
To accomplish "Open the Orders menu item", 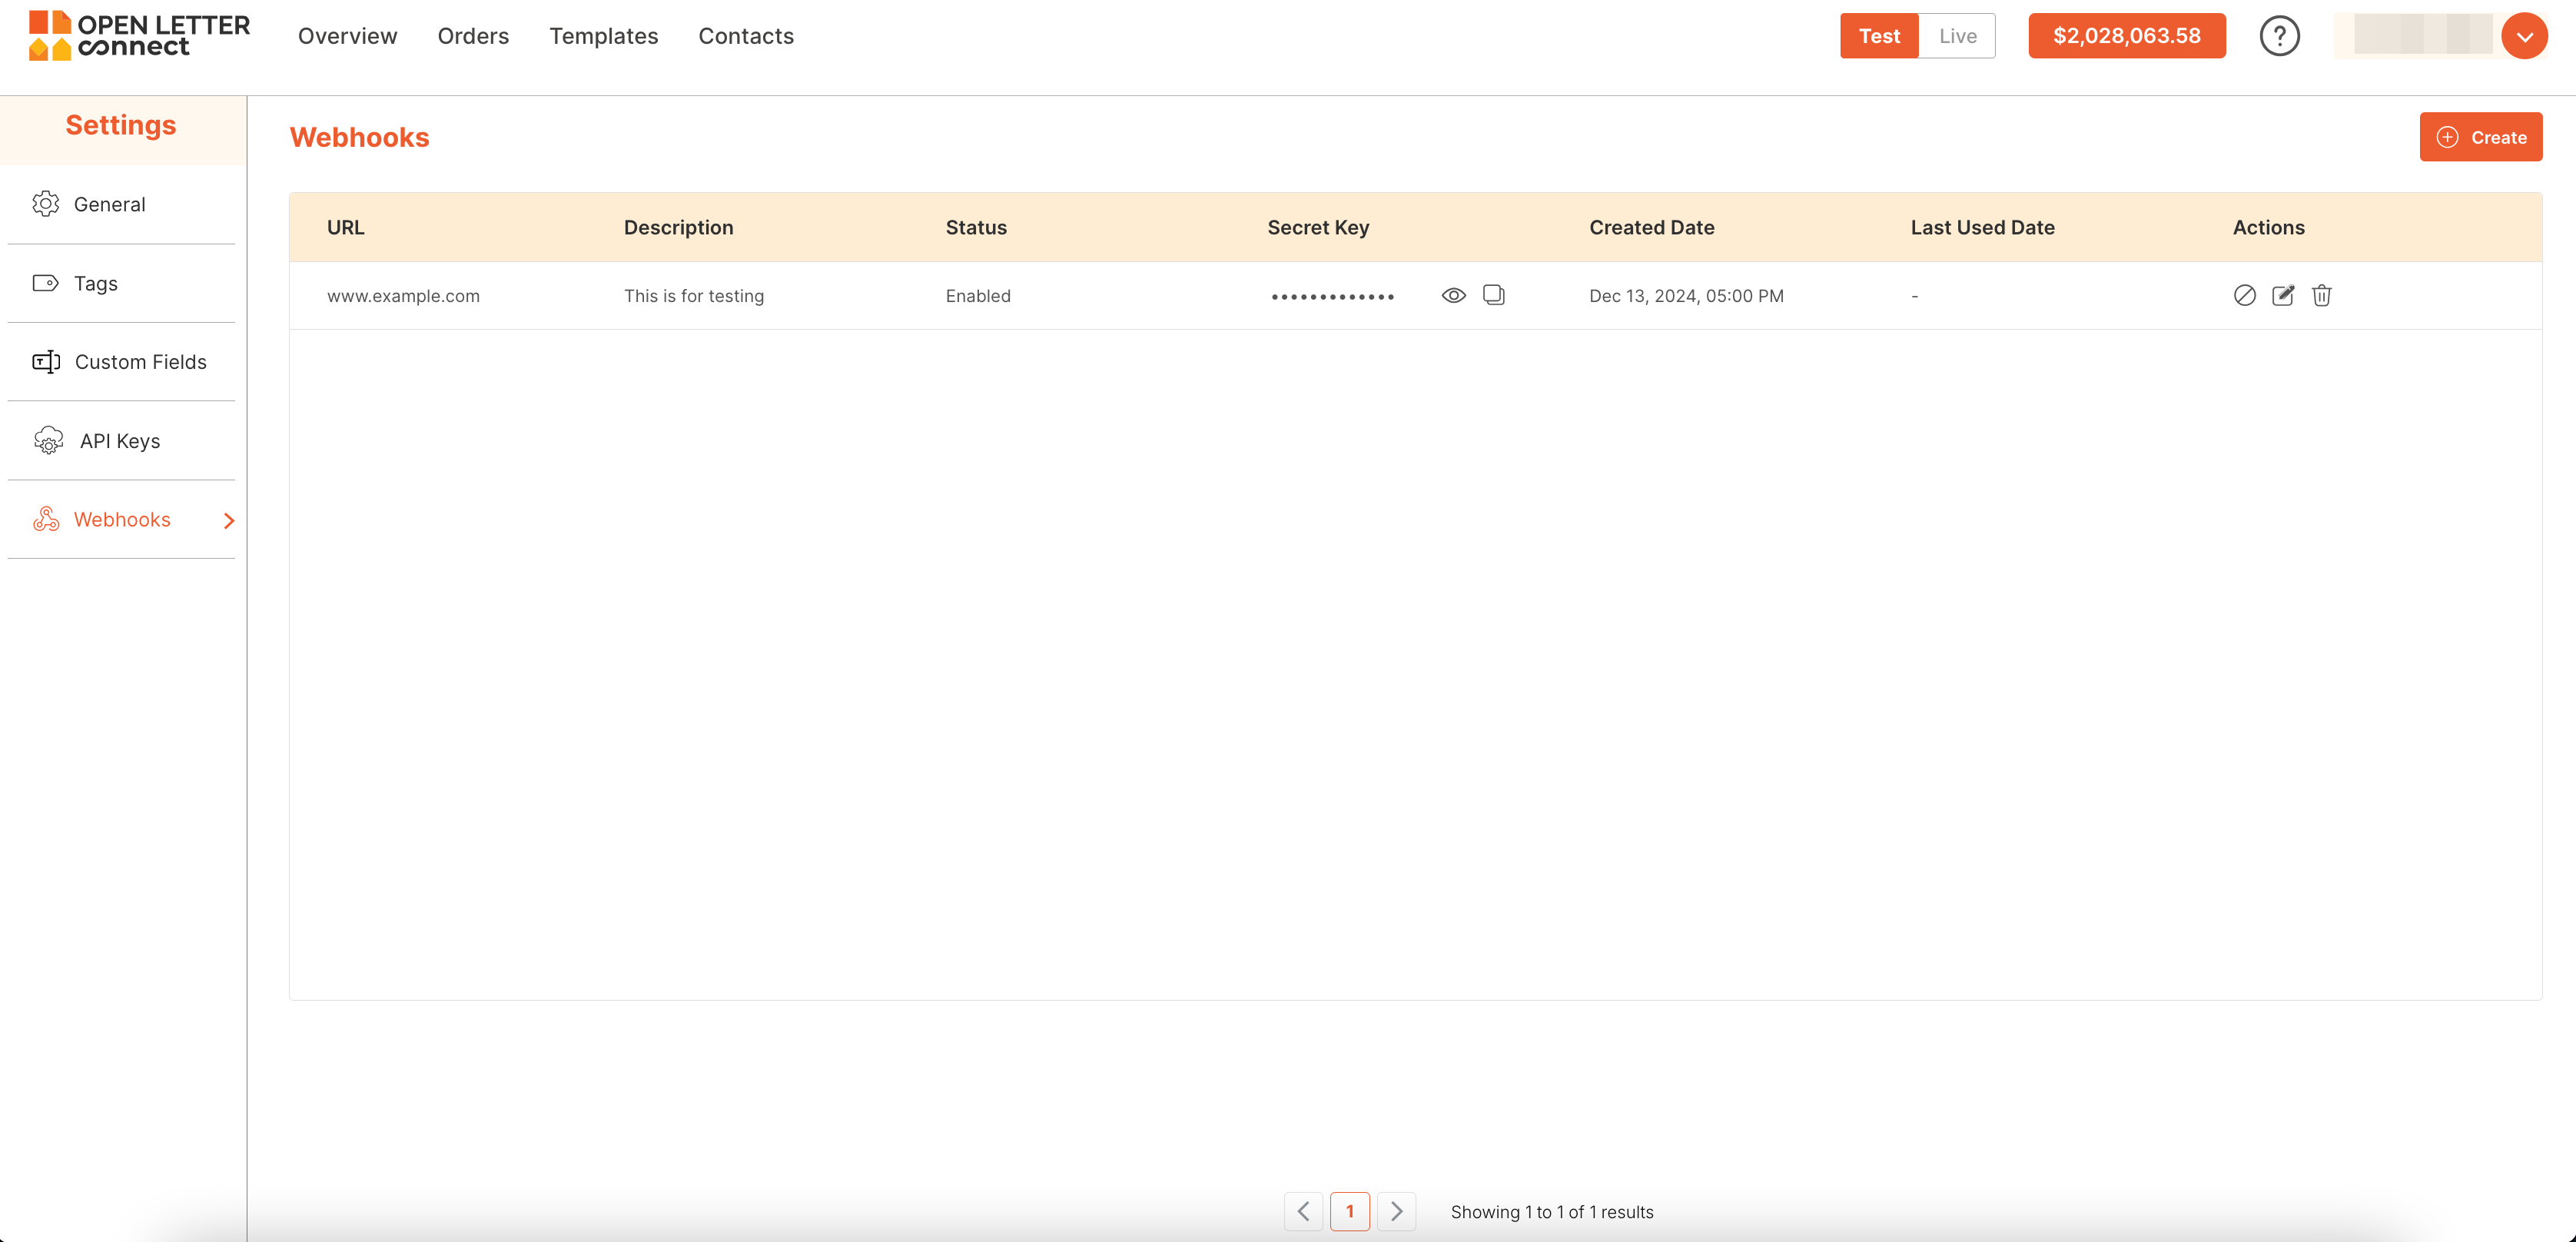I will coord(473,36).
